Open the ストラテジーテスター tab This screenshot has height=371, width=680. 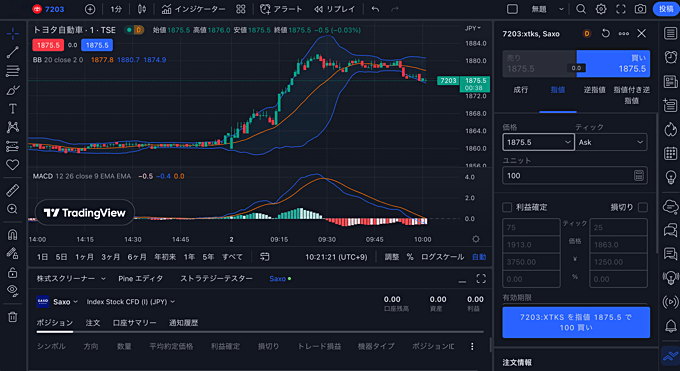click(x=216, y=279)
